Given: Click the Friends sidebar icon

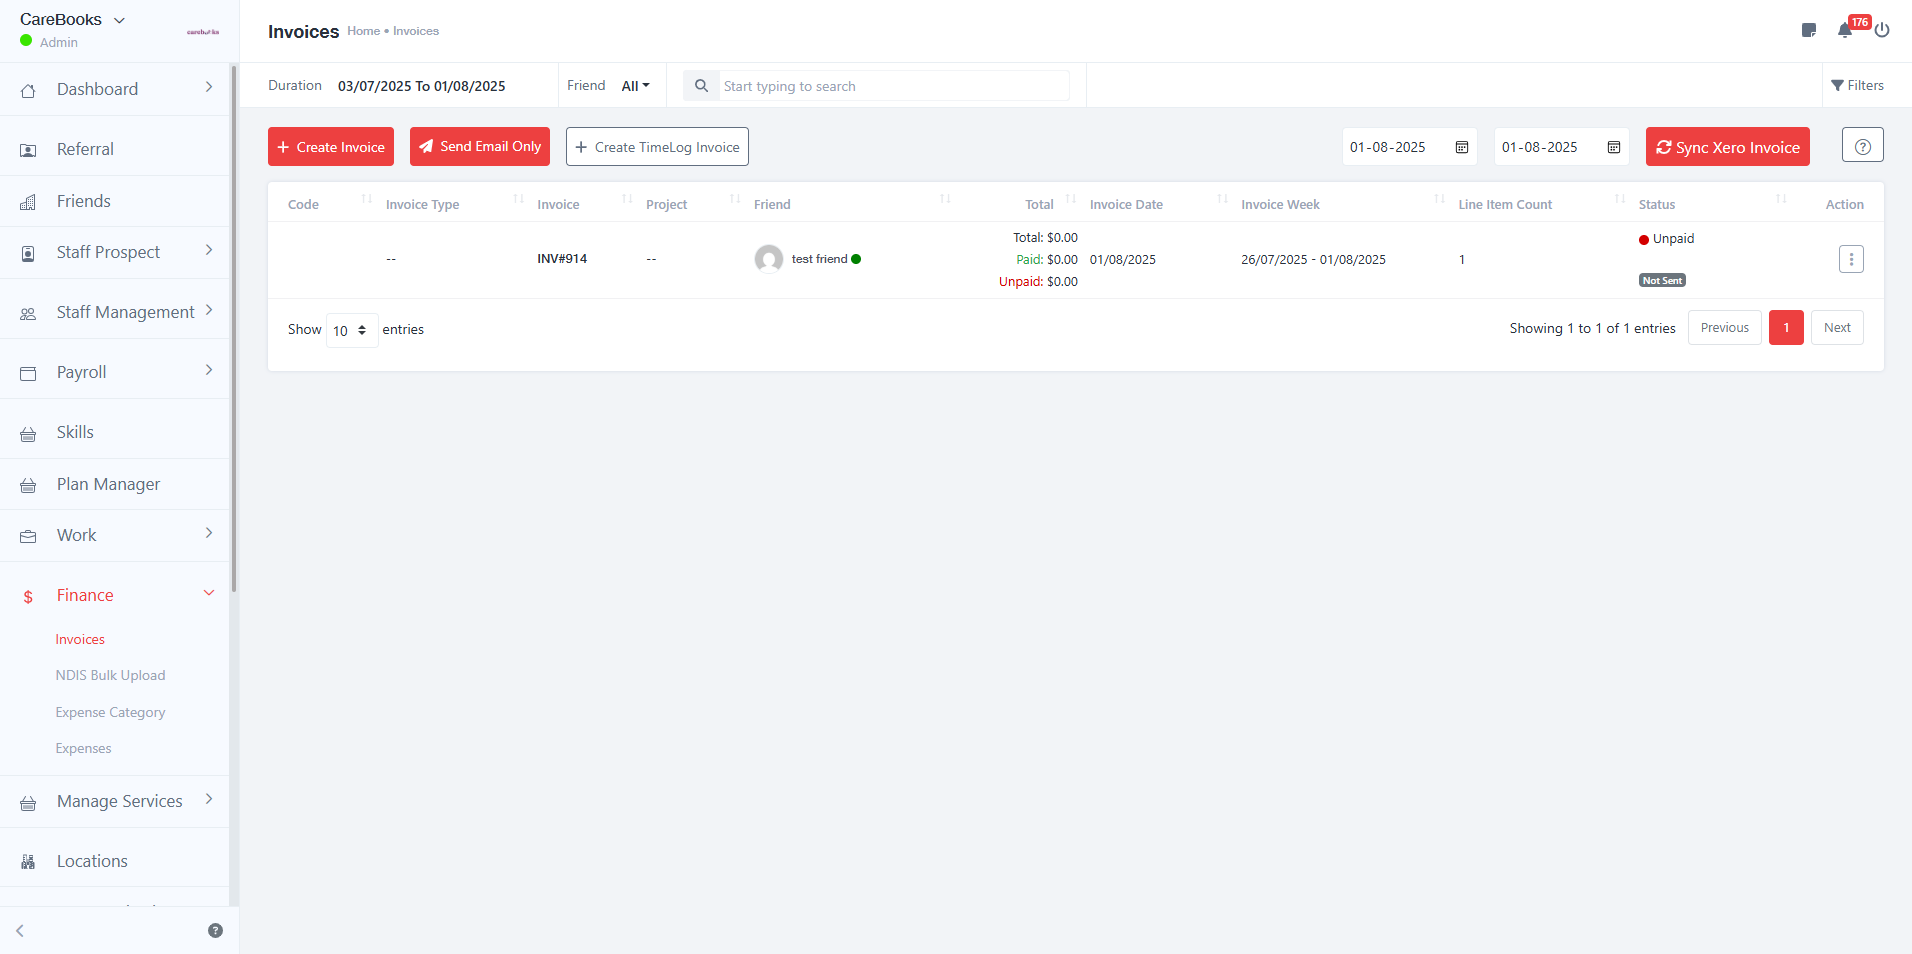Looking at the screenshot, I should 28,202.
